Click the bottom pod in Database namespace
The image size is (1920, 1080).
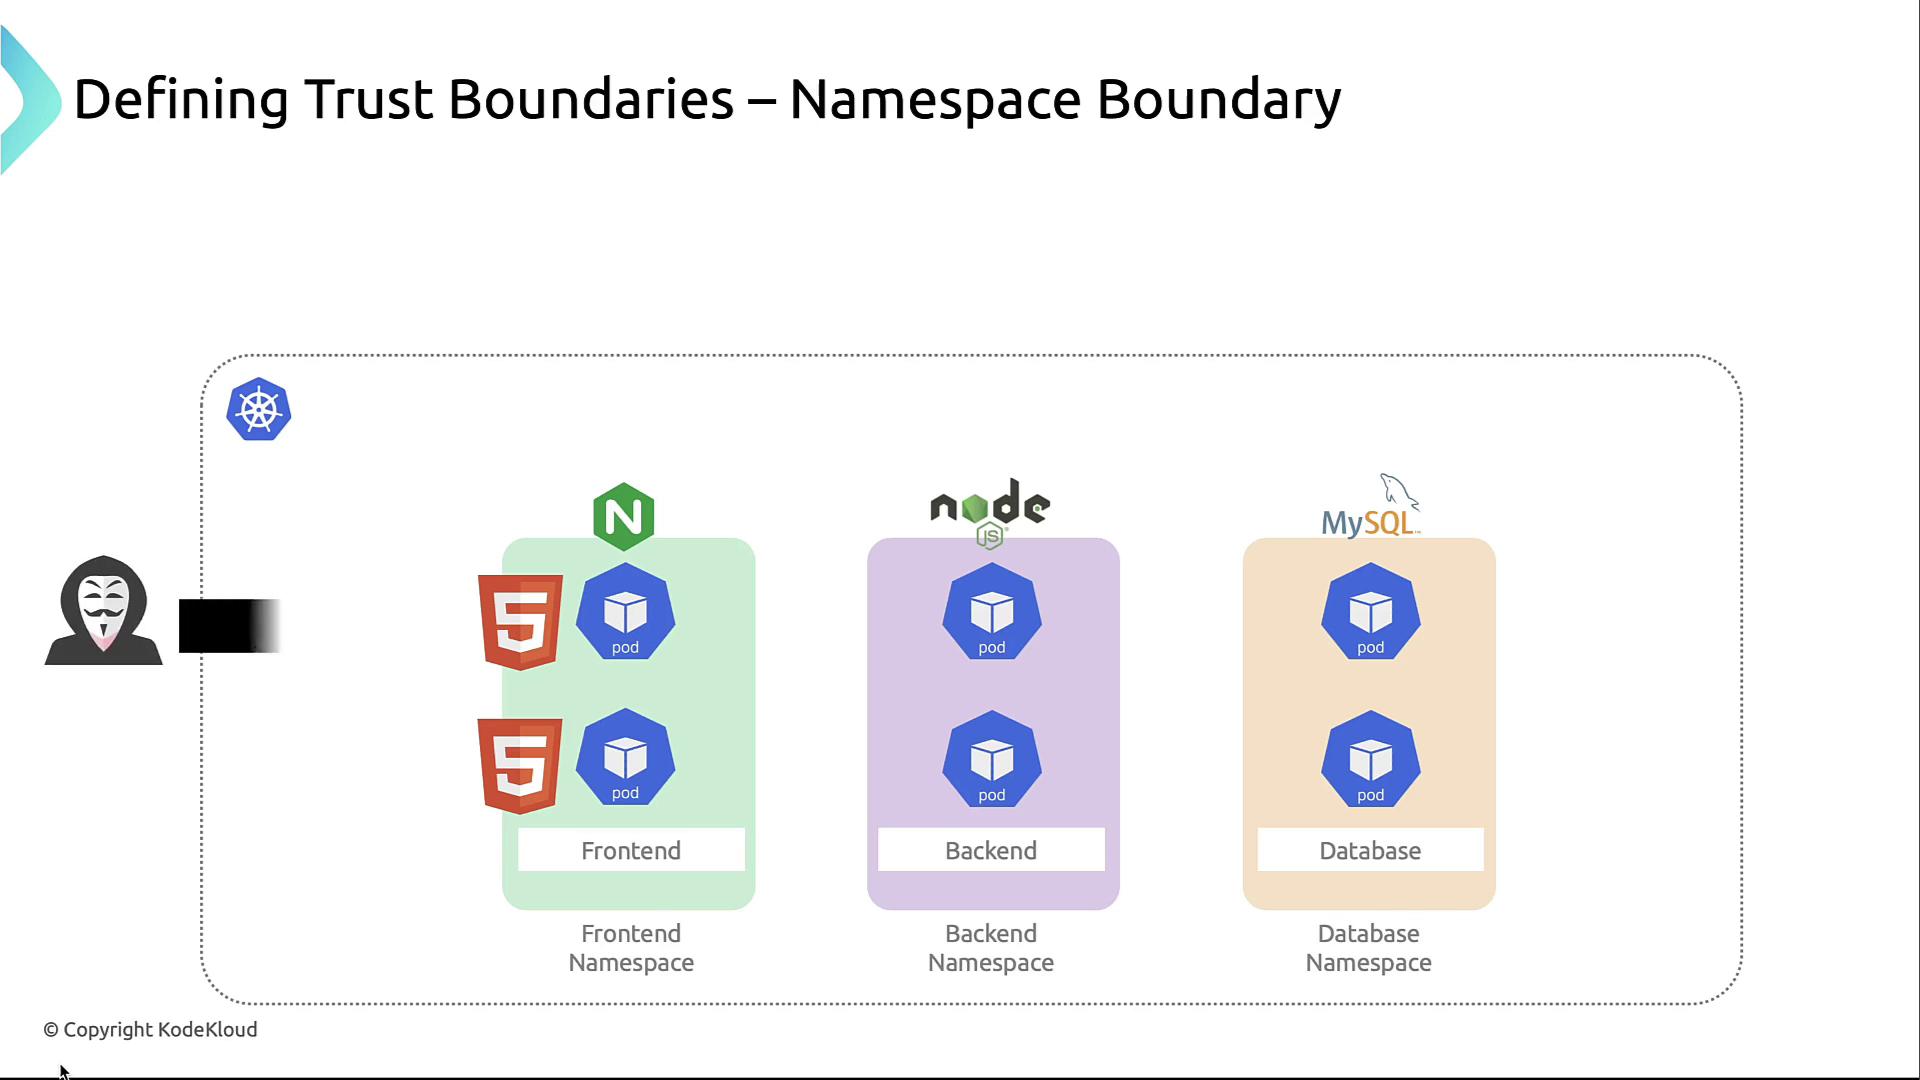(x=1370, y=759)
